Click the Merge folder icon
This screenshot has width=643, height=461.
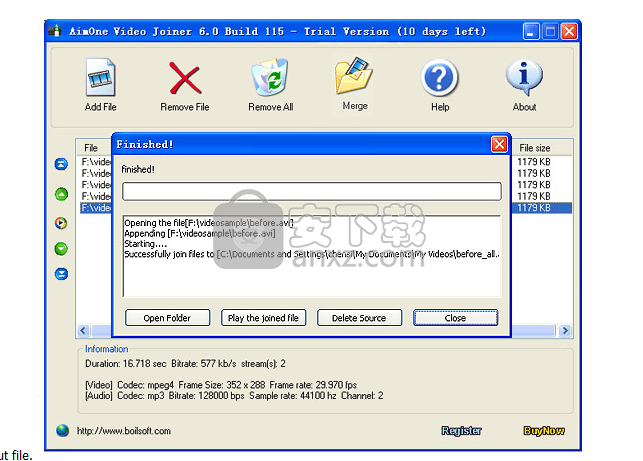pyautogui.click(x=354, y=77)
